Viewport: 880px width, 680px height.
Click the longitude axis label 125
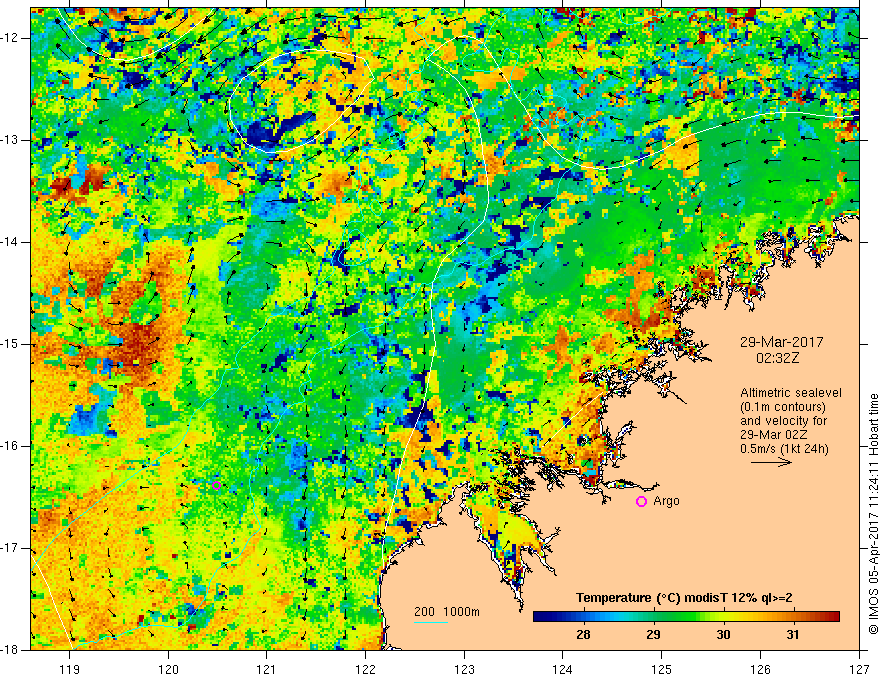[x=662, y=669]
